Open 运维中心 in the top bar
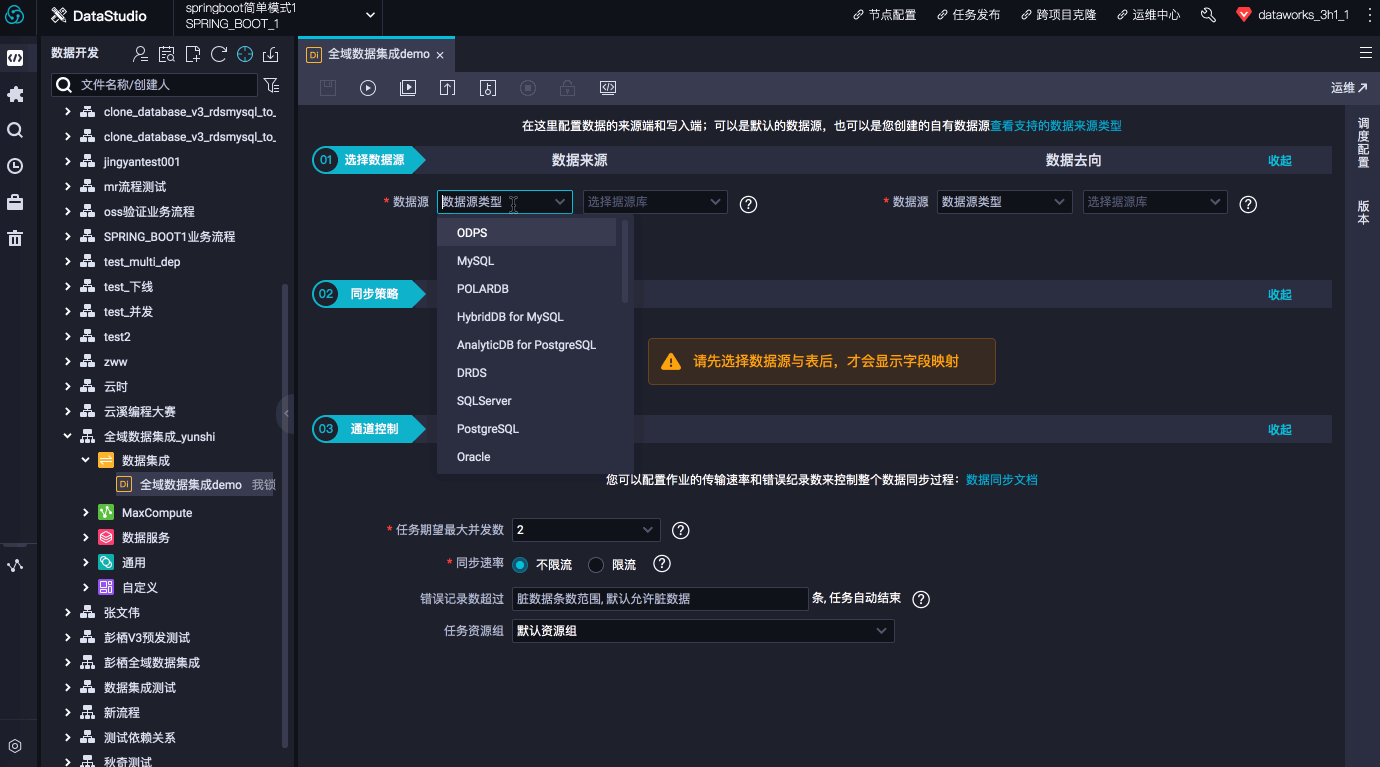1380x767 pixels. coord(1148,15)
